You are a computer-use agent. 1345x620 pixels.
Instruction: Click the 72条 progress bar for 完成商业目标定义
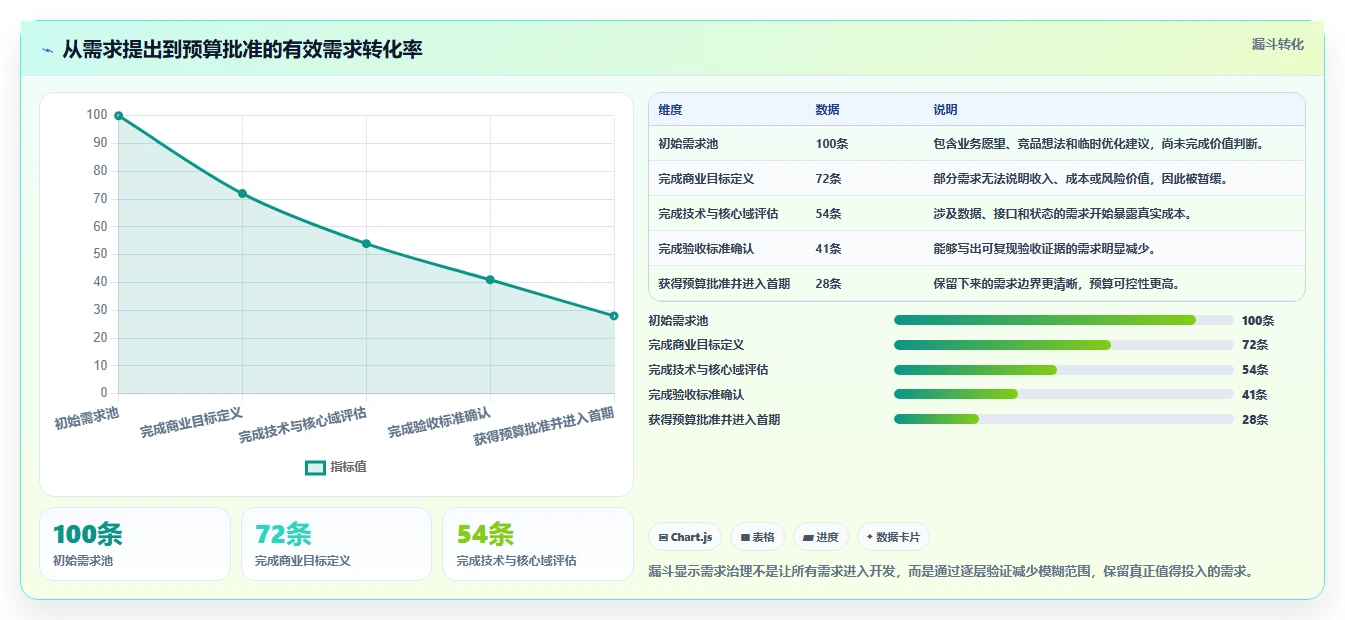[x=1064, y=345]
